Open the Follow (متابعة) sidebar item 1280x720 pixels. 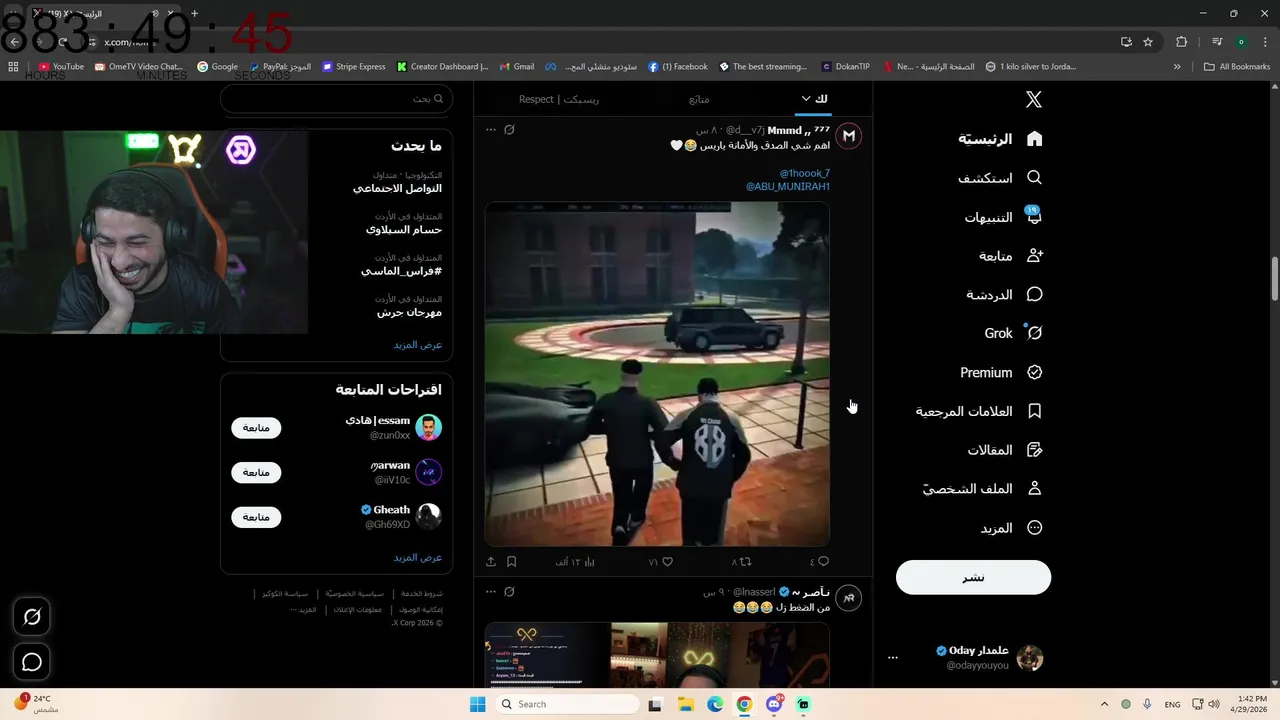coord(1011,256)
